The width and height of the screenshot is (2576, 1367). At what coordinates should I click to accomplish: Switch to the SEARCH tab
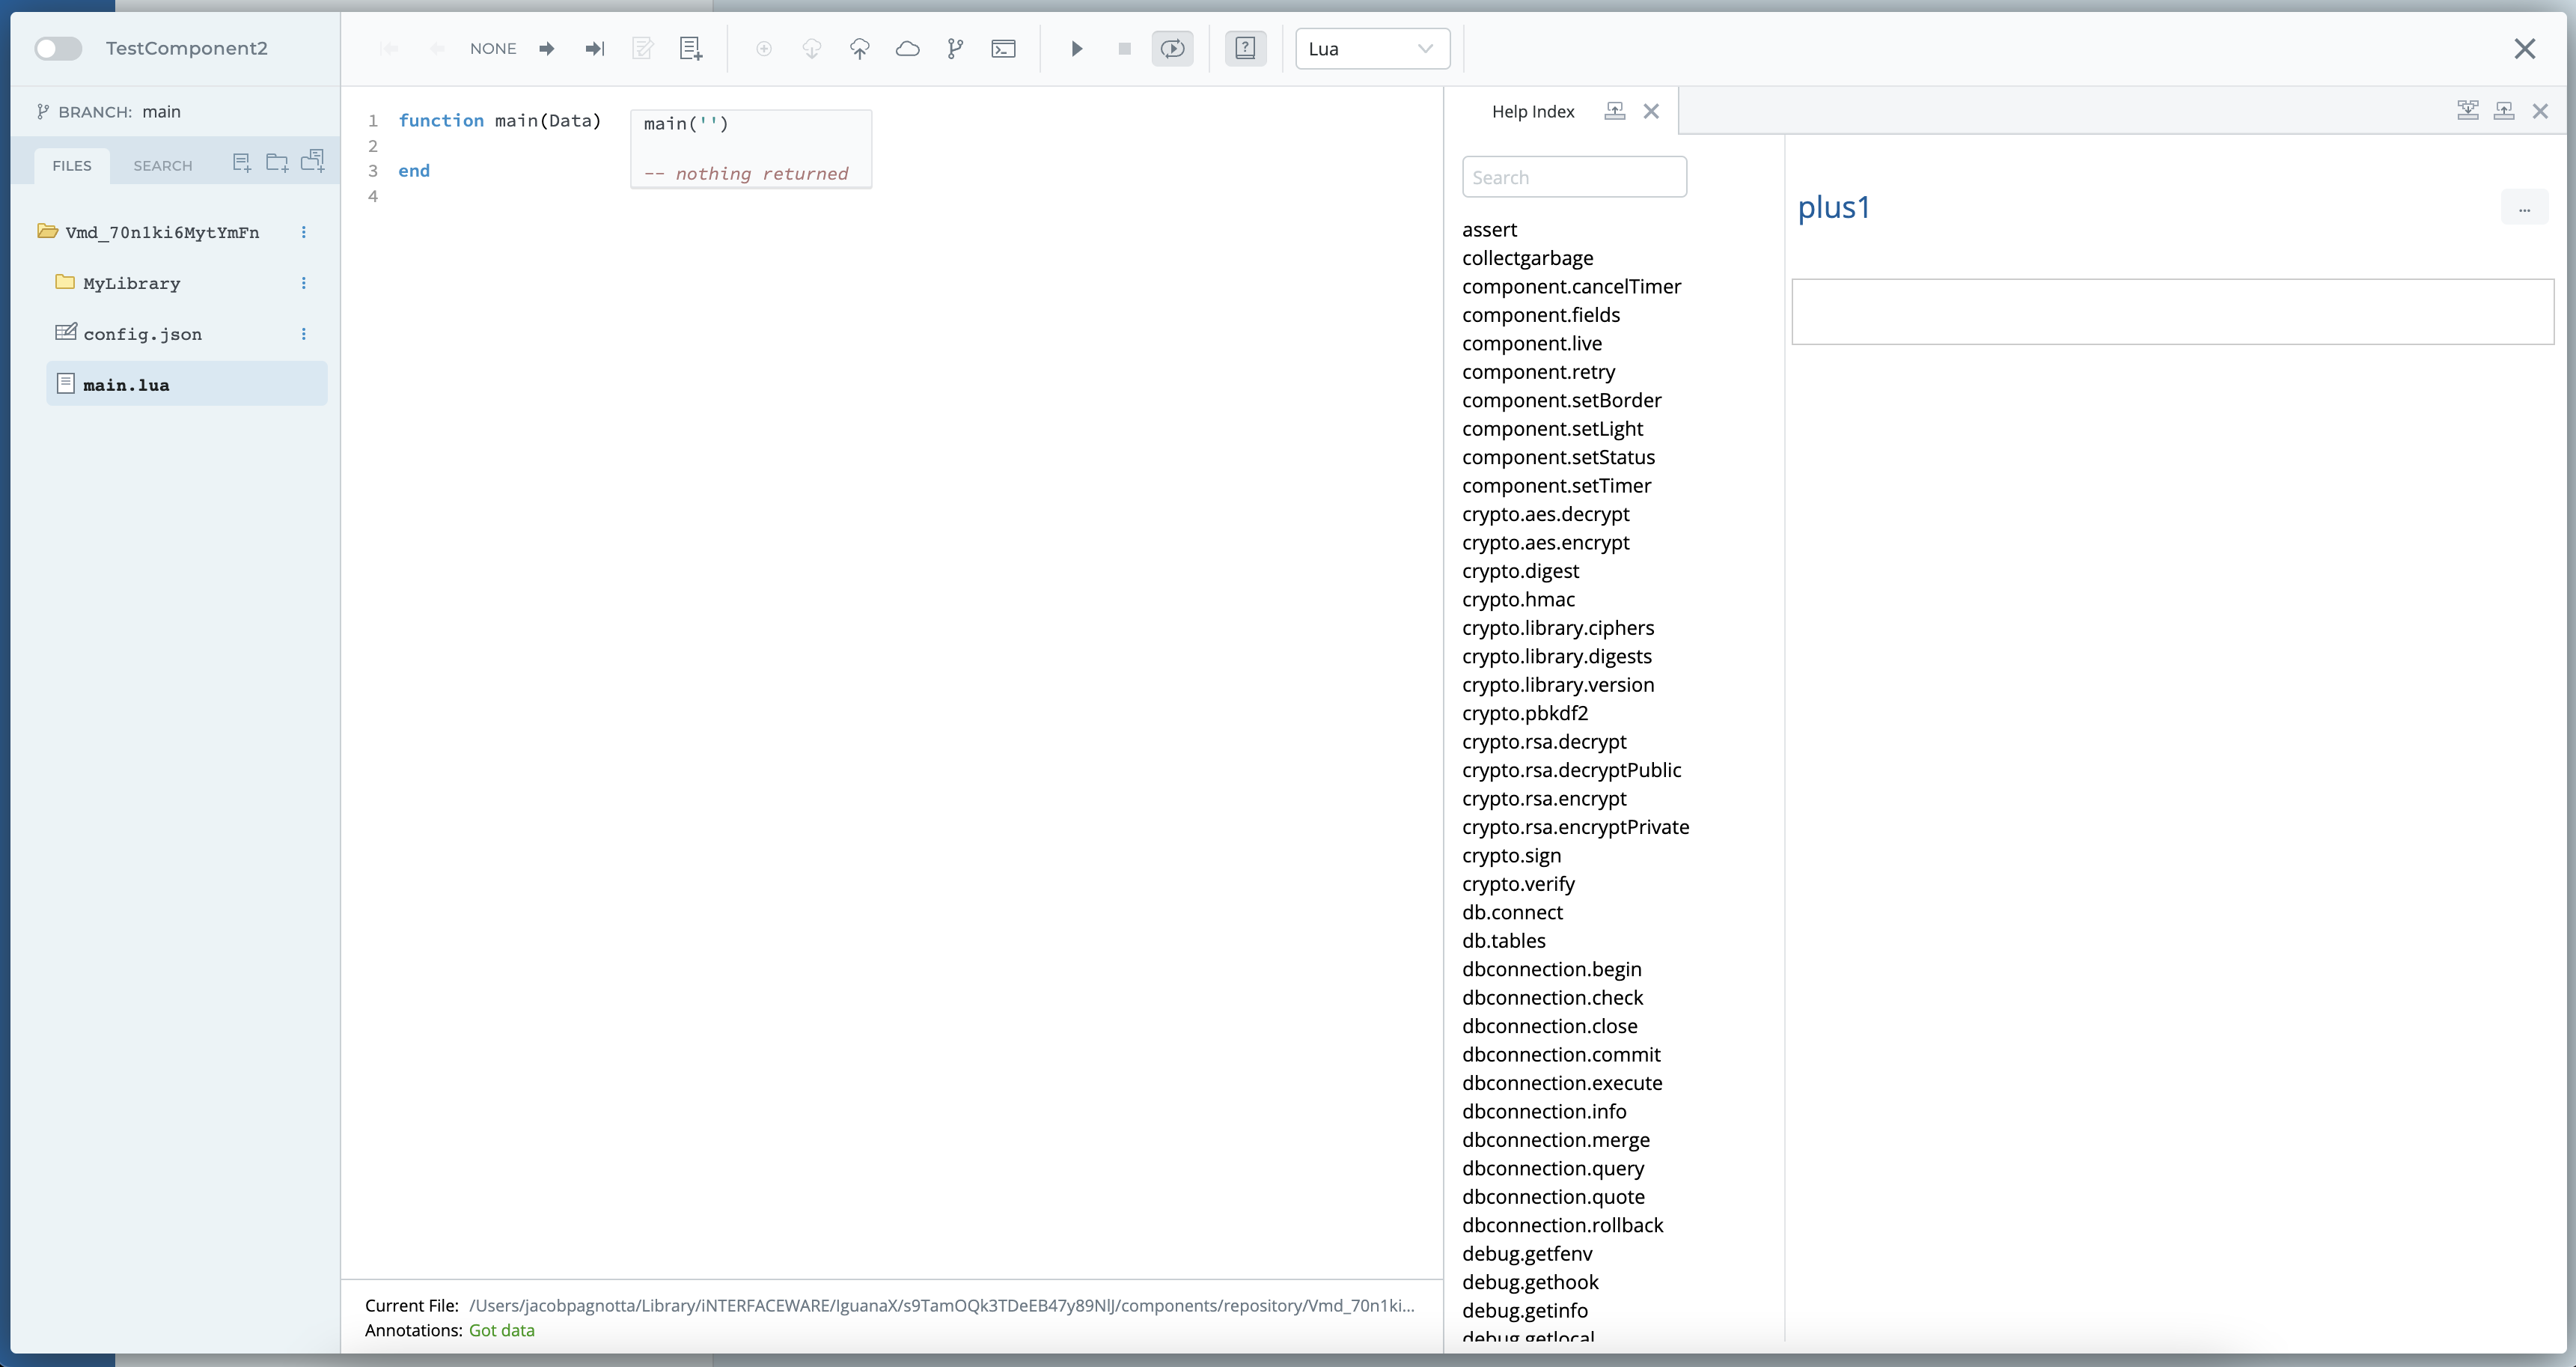pos(163,166)
